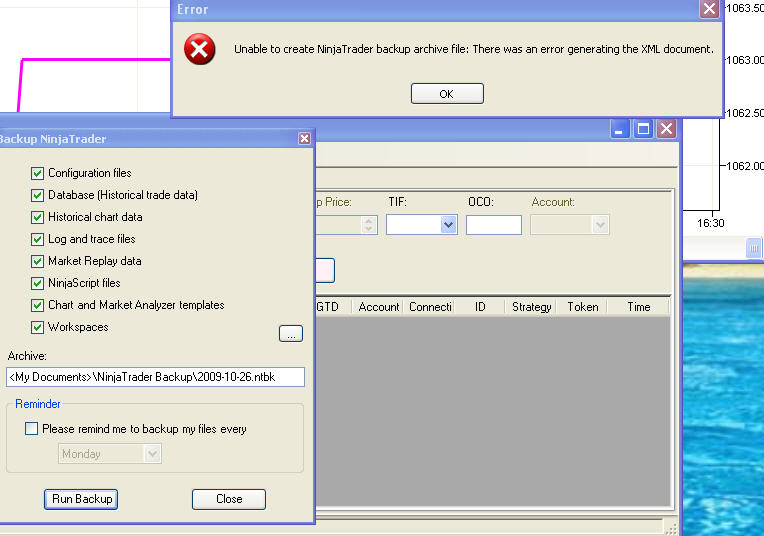Open the TIF dropdown
Image resolution: width=764 pixels, height=536 pixels.
(448, 225)
